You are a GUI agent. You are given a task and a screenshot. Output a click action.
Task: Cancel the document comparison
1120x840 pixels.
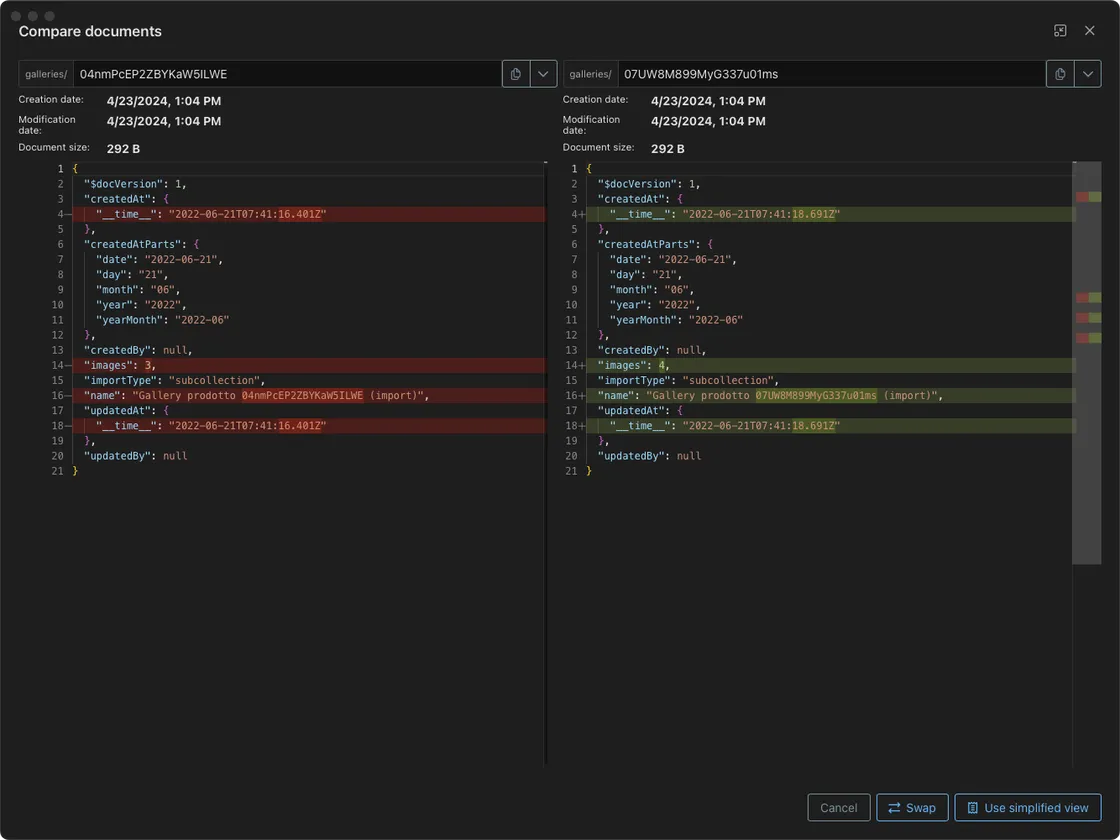pyautogui.click(x=839, y=808)
